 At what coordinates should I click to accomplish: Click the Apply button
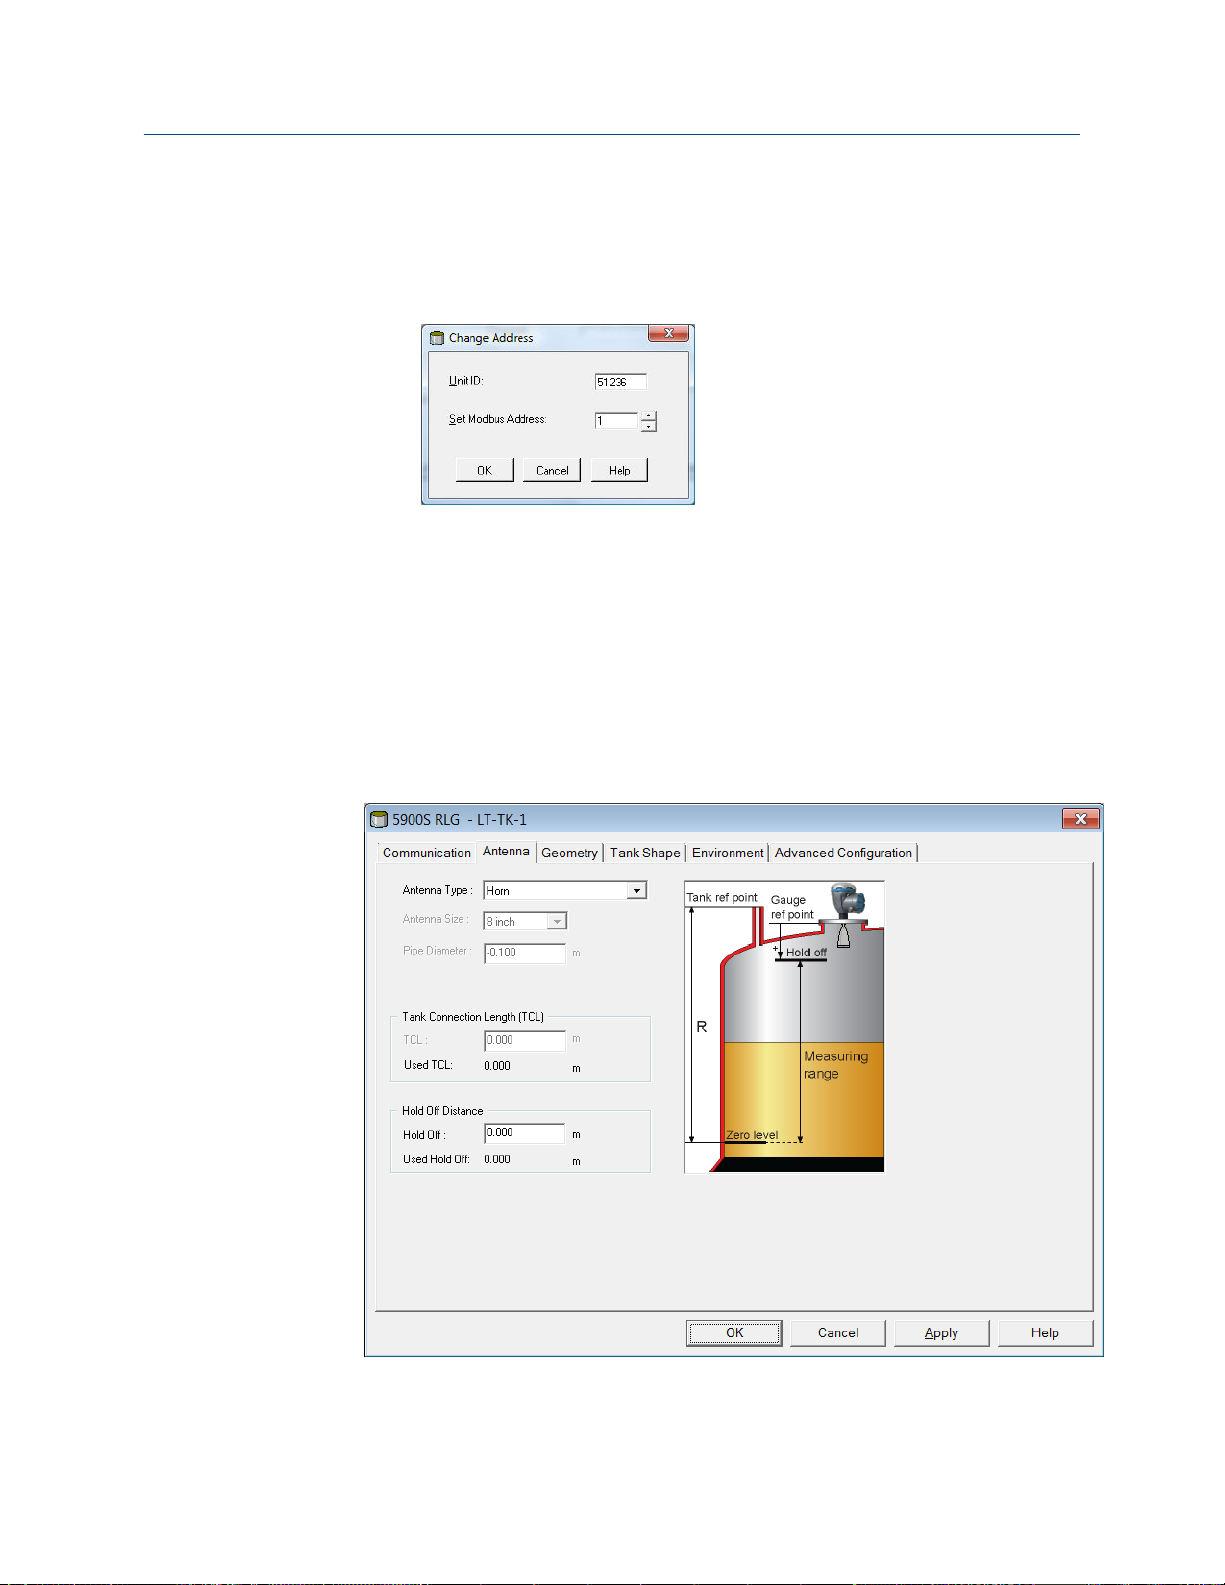pyautogui.click(x=941, y=1333)
